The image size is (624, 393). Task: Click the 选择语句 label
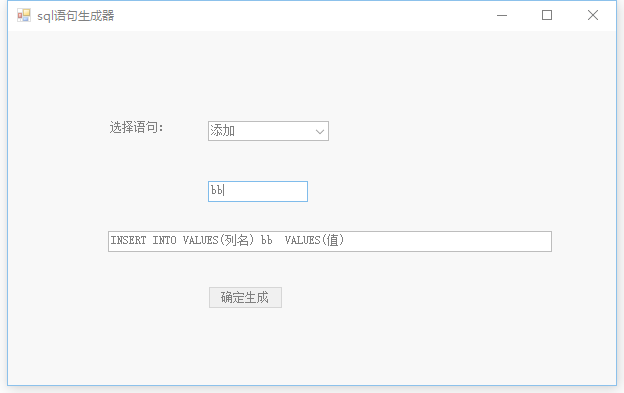pyautogui.click(x=136, y=127)
